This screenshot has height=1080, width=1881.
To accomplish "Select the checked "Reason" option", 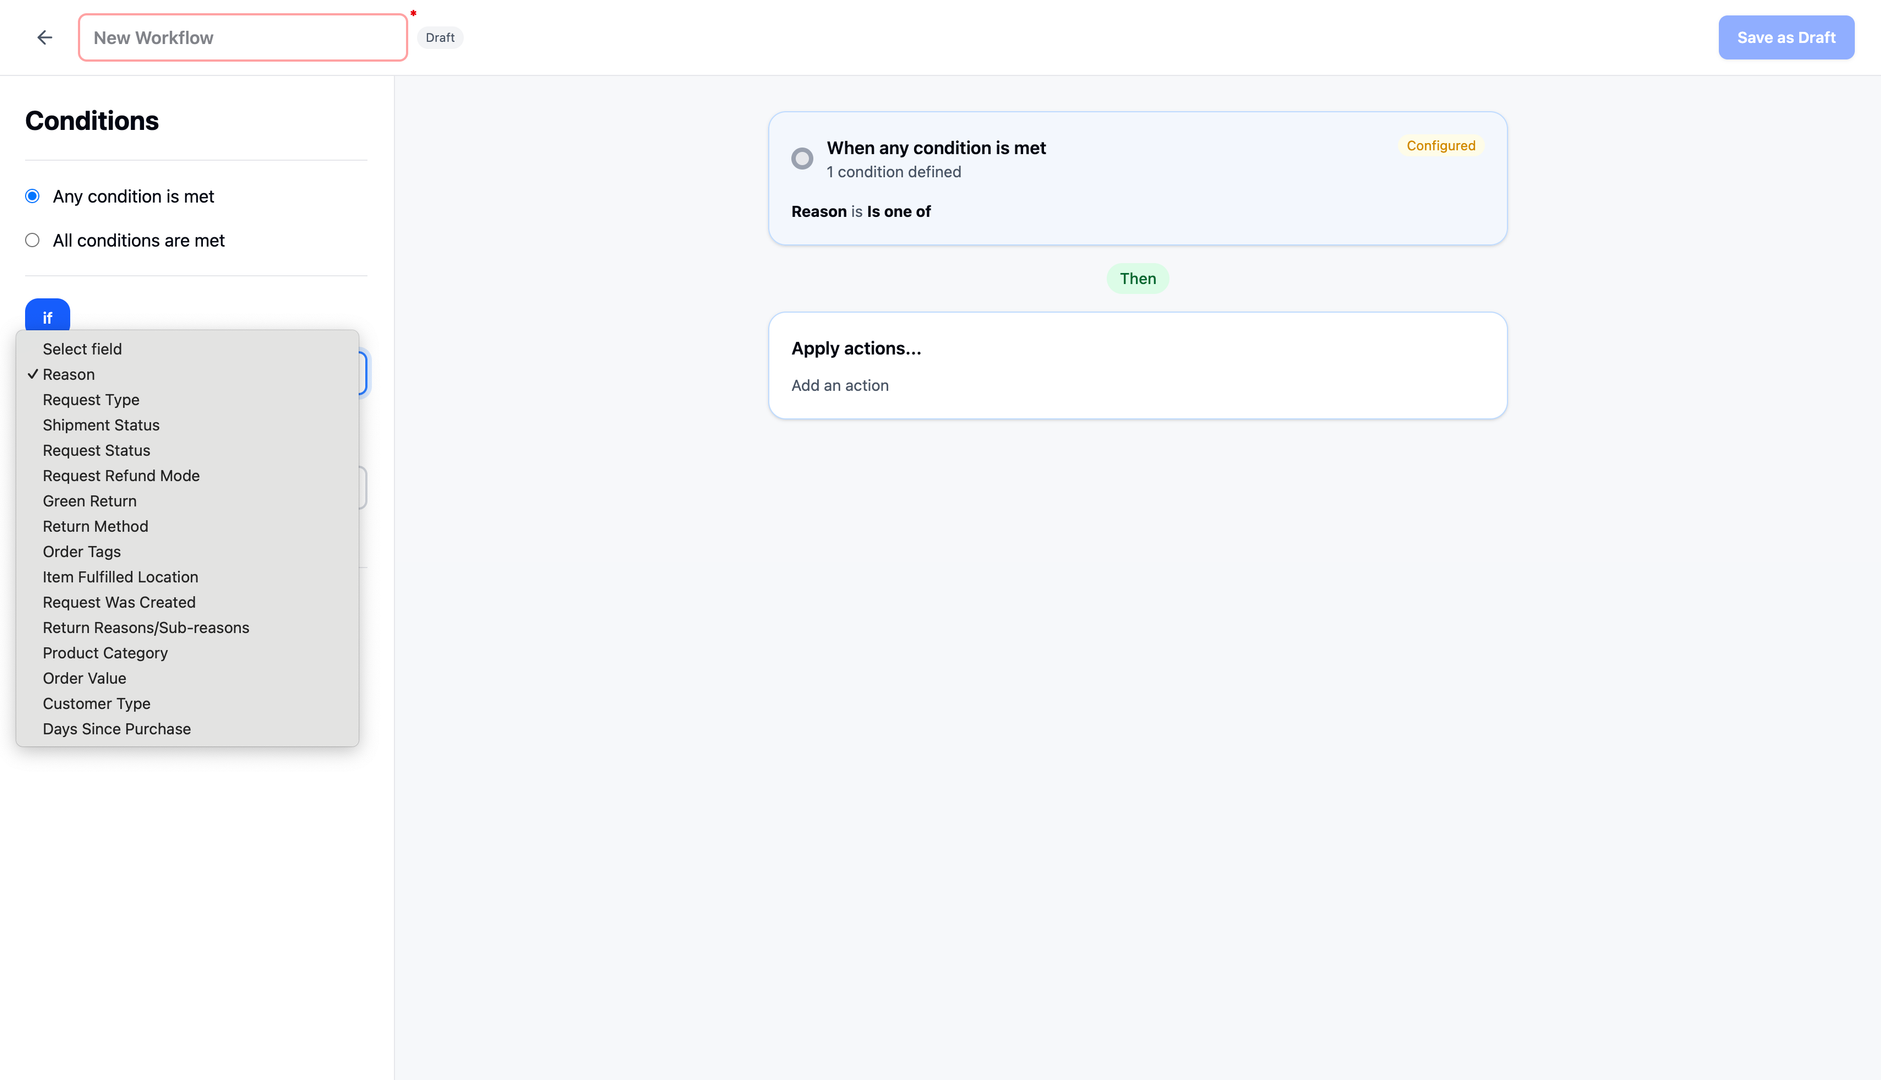I will coord(70,374).
